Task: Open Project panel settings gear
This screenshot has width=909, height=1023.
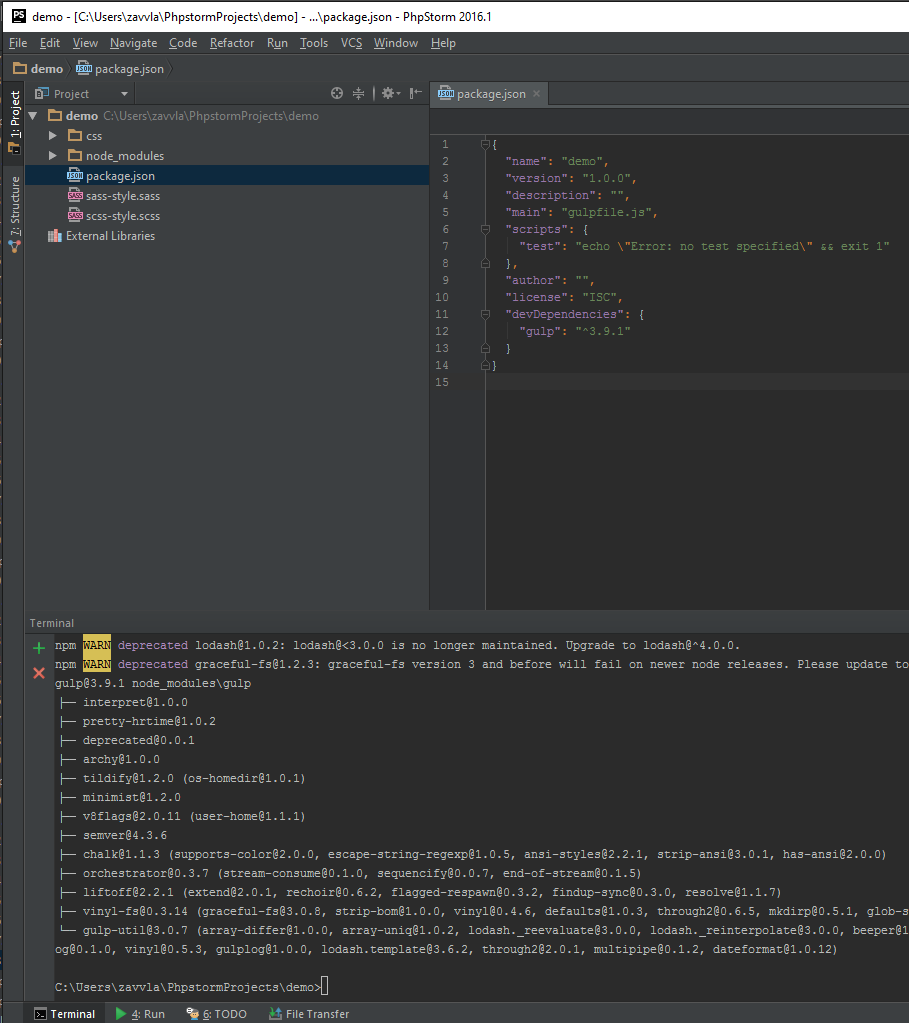Action: pyautogui.click(x=388, y=93)
